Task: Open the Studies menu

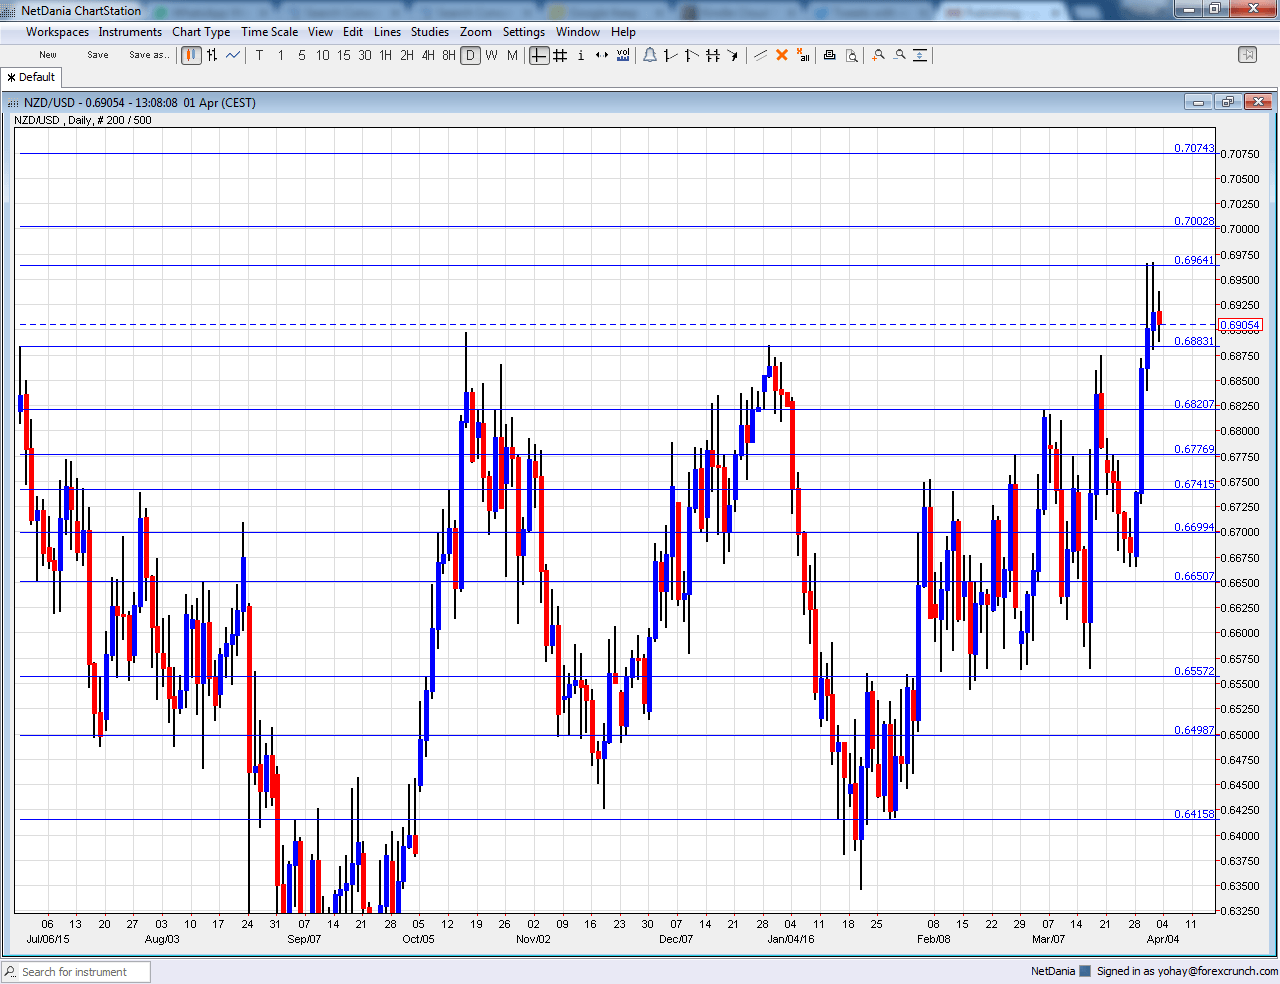Action: pyautogui.click(x=429, y=31)
